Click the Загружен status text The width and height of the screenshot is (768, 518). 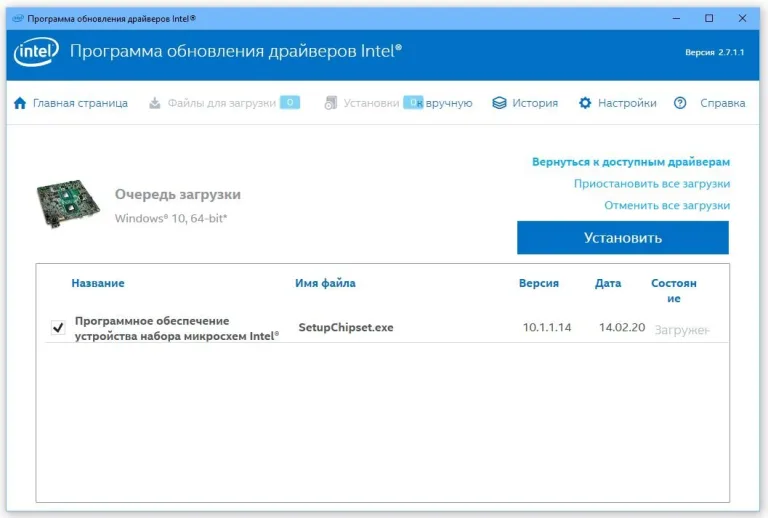tap(682, 330)
